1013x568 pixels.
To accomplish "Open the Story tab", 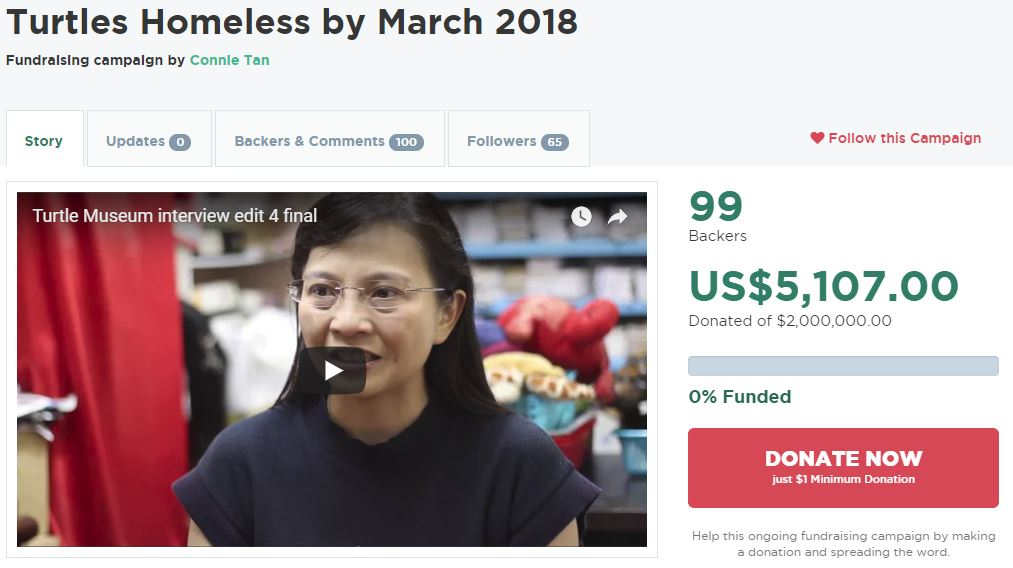I will [x=45, y=140].
